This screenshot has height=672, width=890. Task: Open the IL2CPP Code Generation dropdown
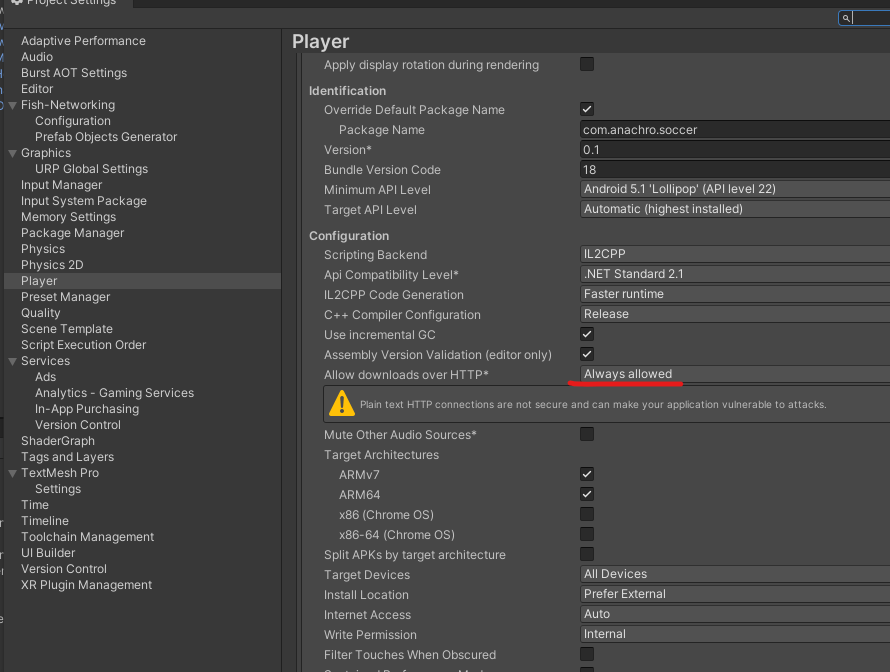[x=735, y=294]
